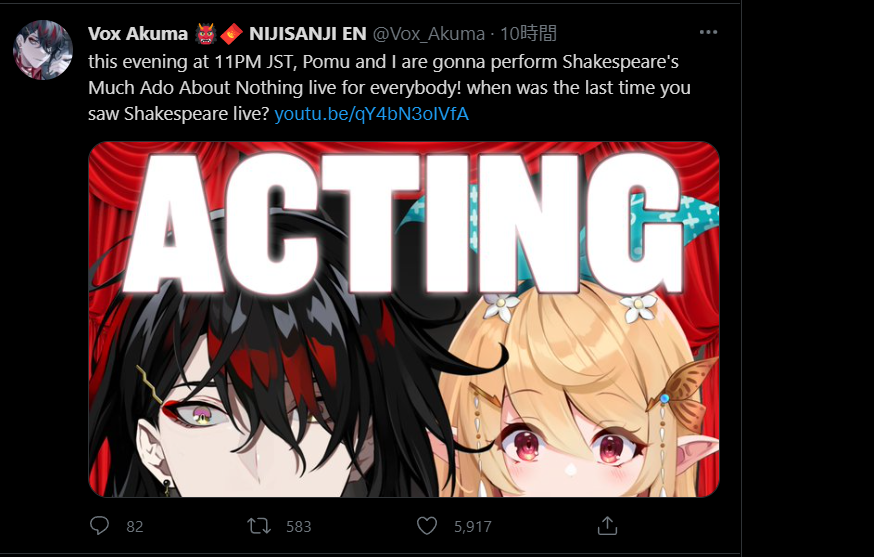Click the tweet text about Much Ado

tap(389, 88)
